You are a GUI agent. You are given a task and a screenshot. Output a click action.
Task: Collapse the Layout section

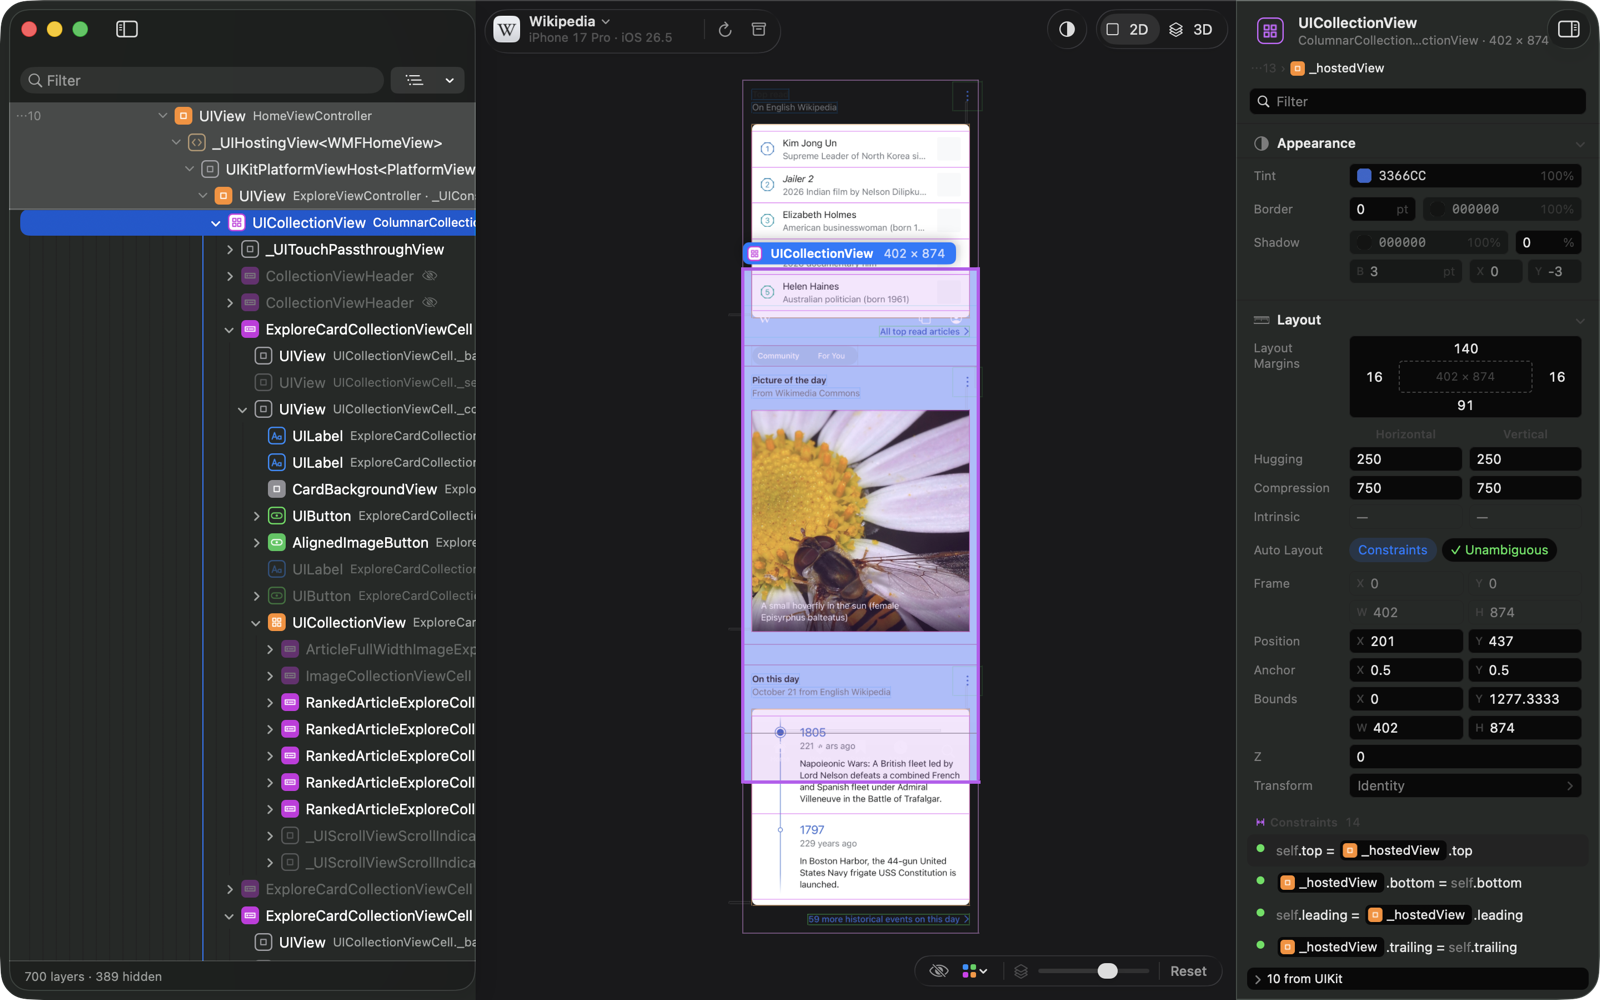point(1580,320)
